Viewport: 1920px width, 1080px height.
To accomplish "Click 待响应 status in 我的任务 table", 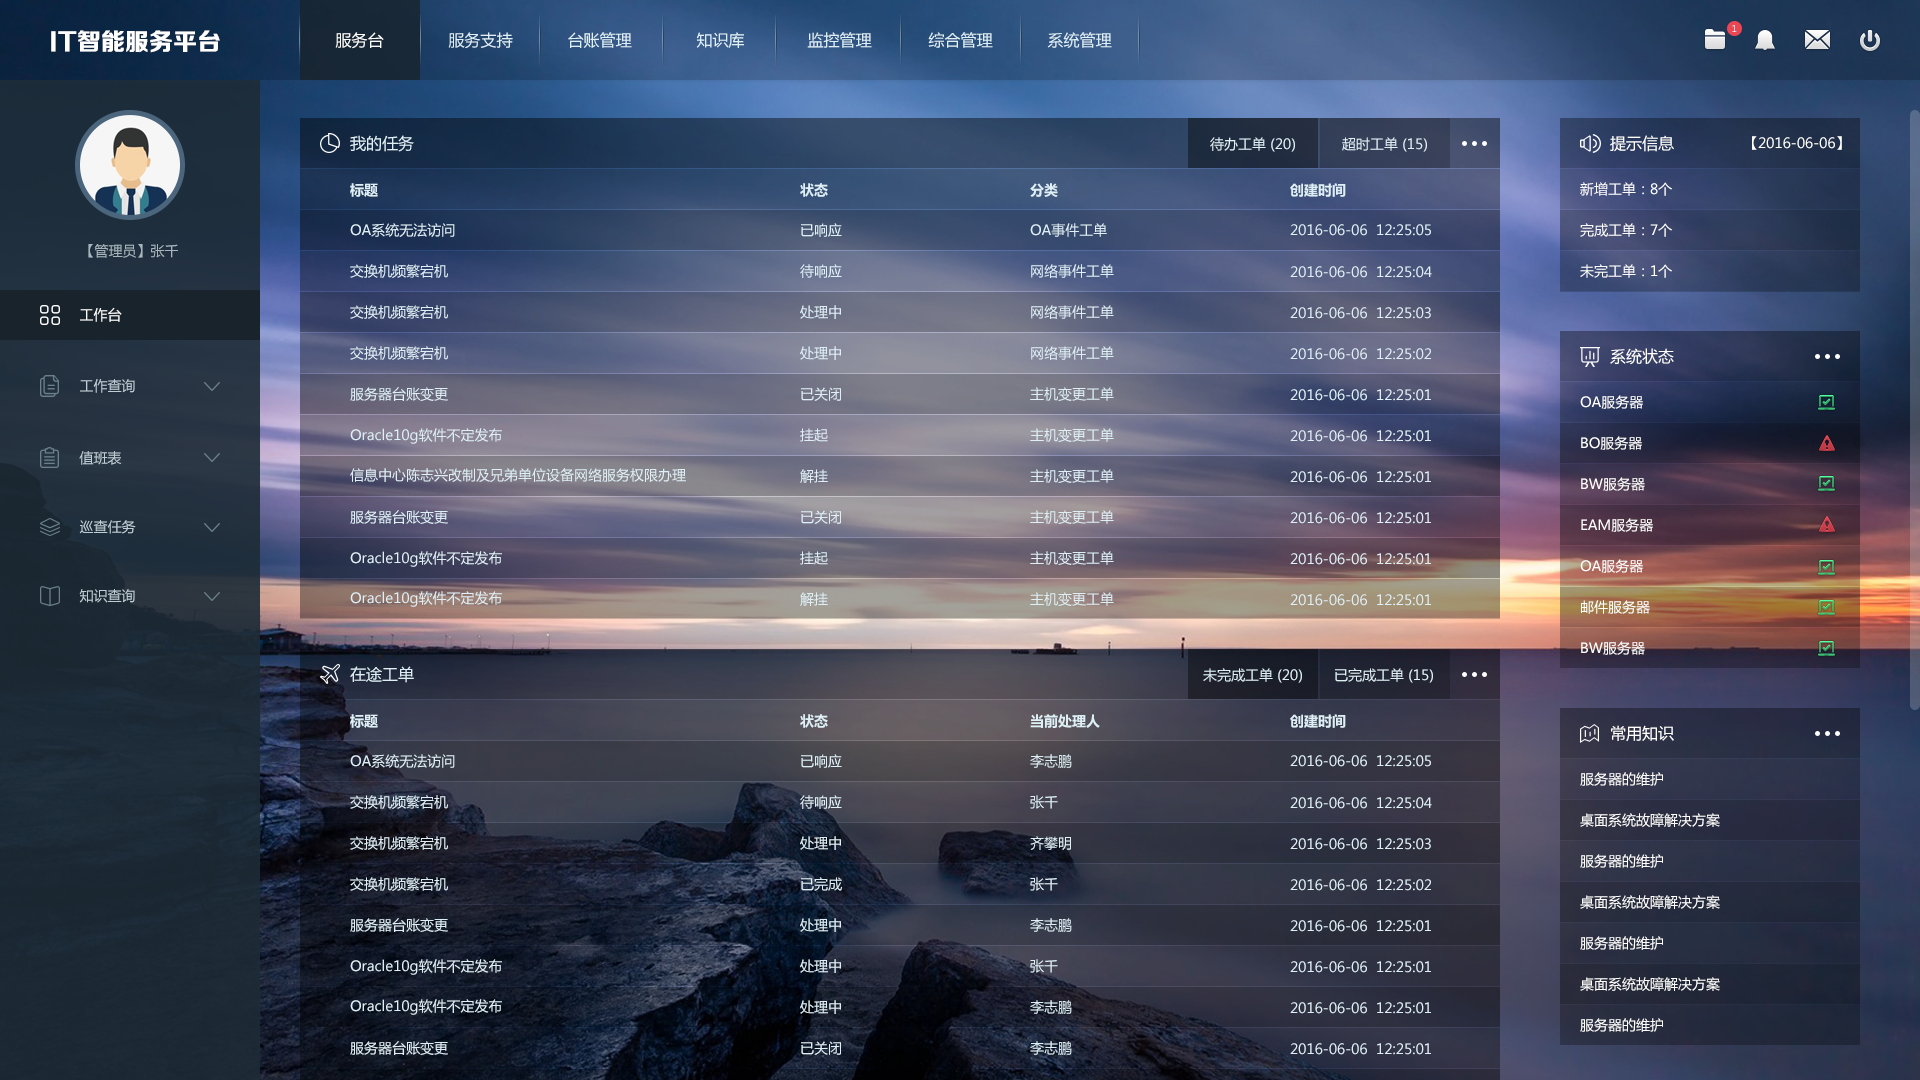I will coord(820,271).
